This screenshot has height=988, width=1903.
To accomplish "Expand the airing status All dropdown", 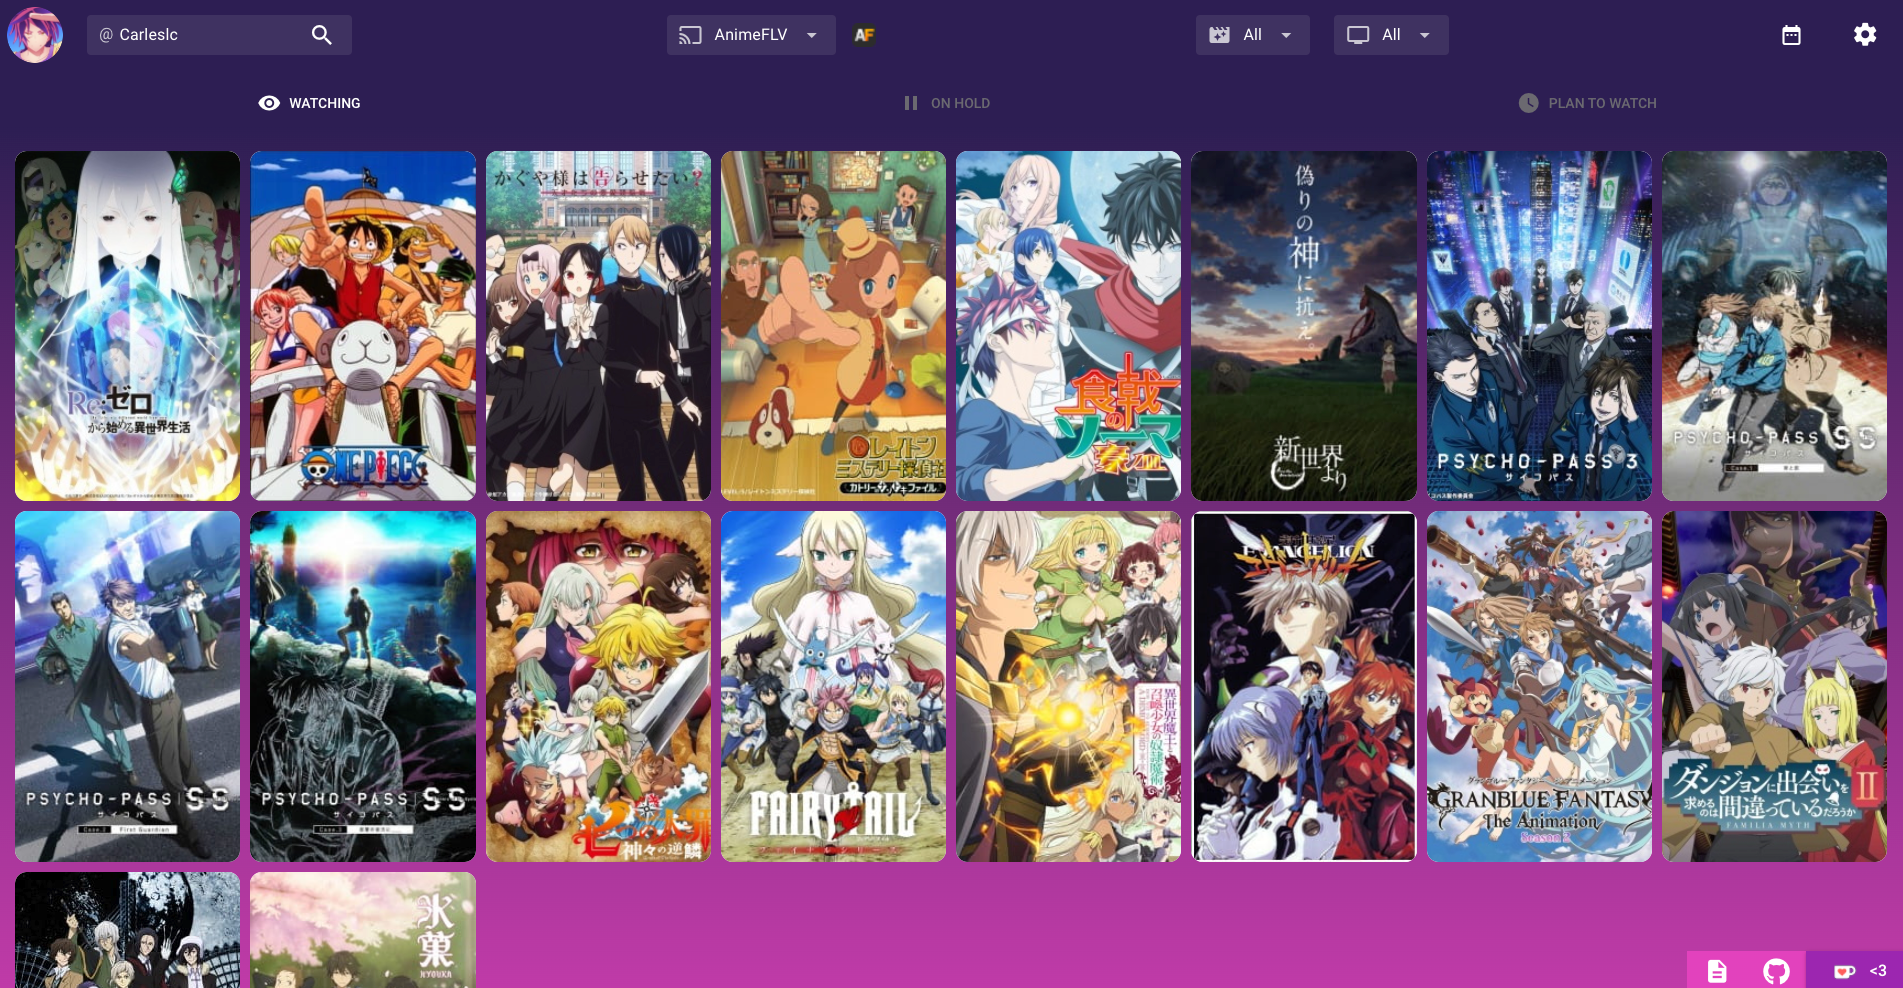I will [1252, 35].
